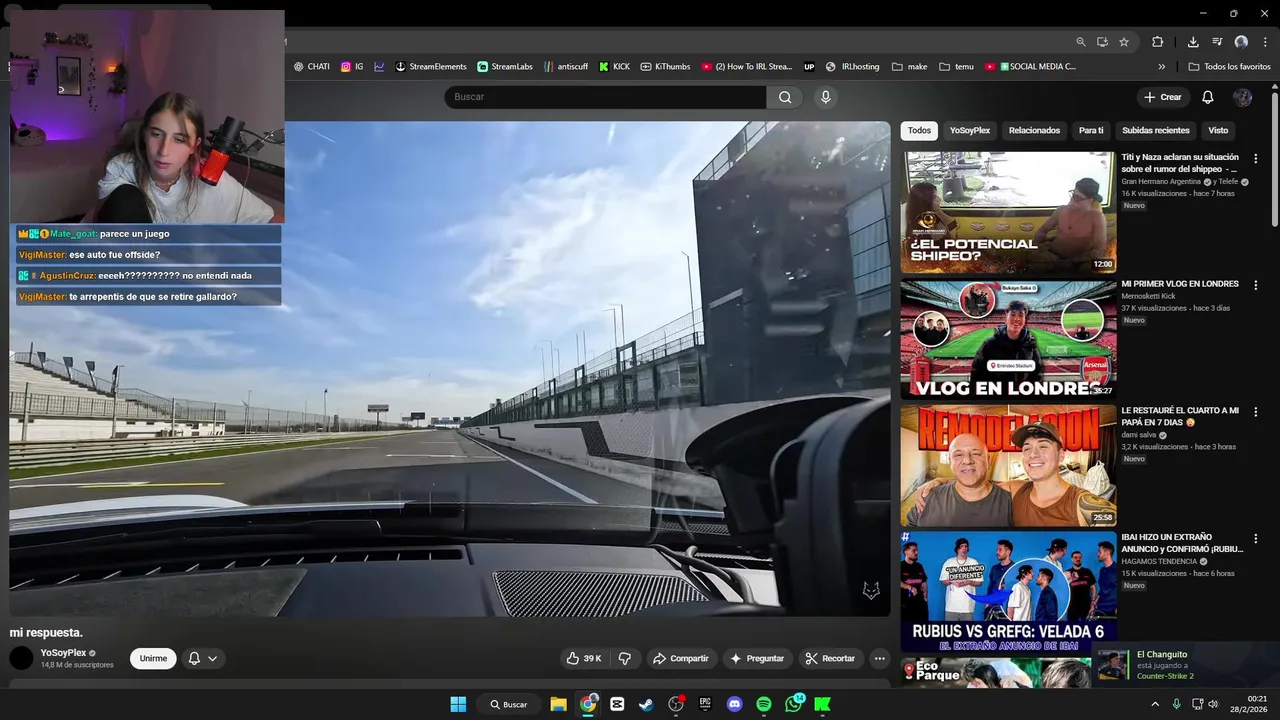Open the IG Instagram bookmark
This screenshot has height=720, width=1280.
352,67
